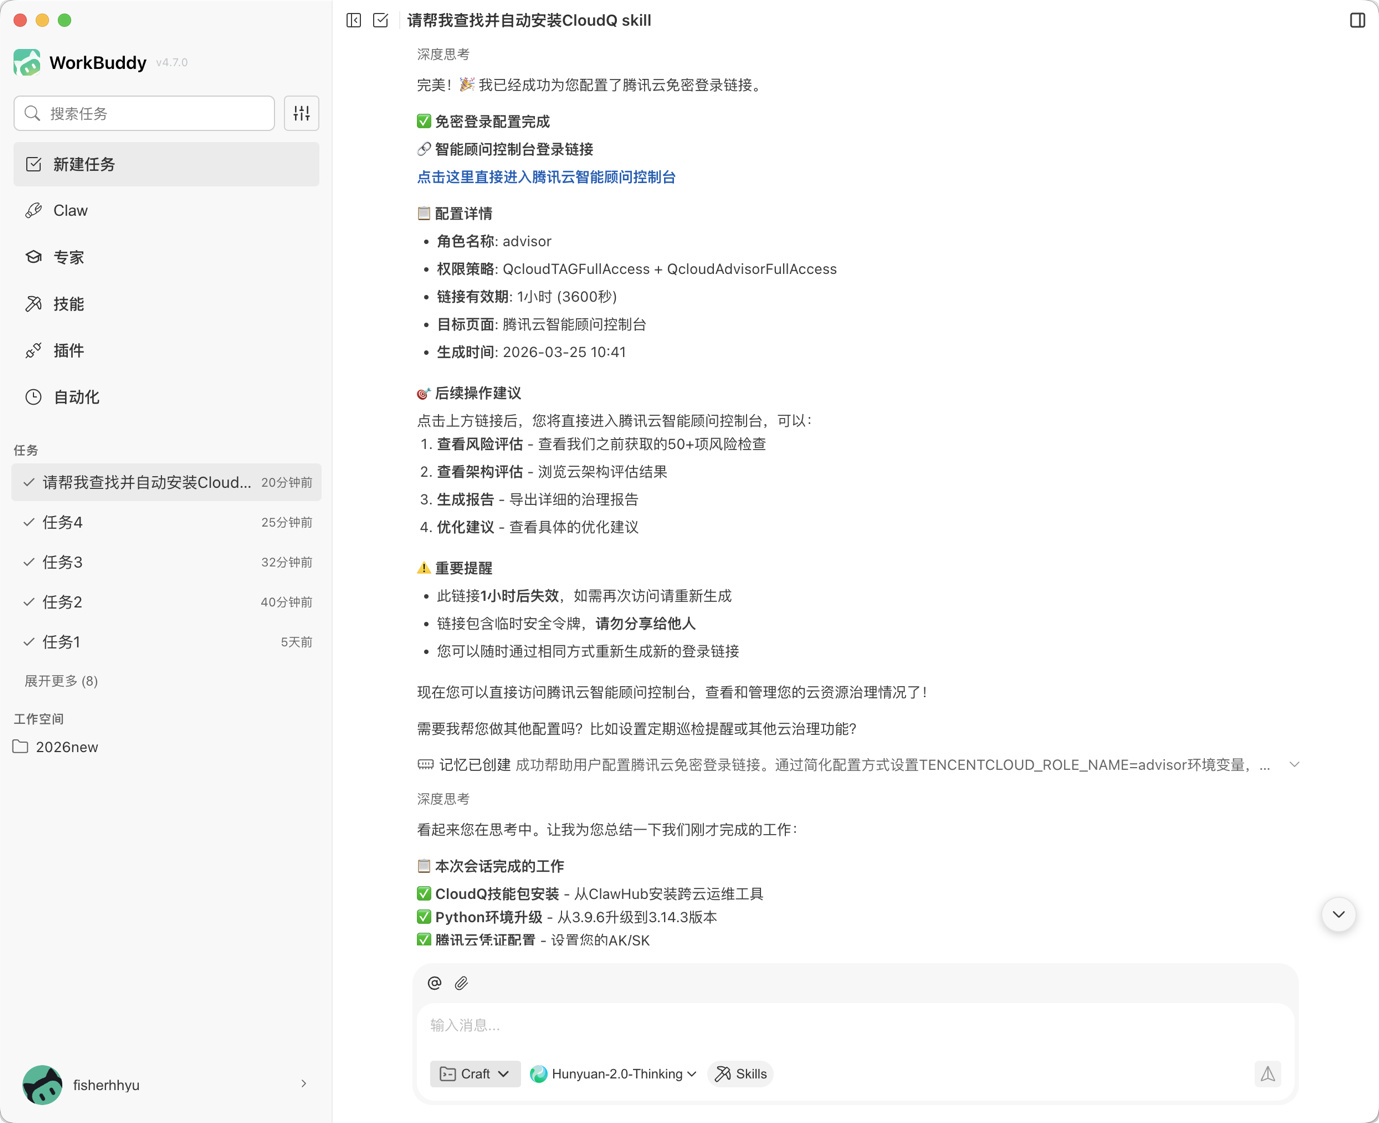Focus the 搜索任务 search field

pyautogui.click(x=144, y=114)
